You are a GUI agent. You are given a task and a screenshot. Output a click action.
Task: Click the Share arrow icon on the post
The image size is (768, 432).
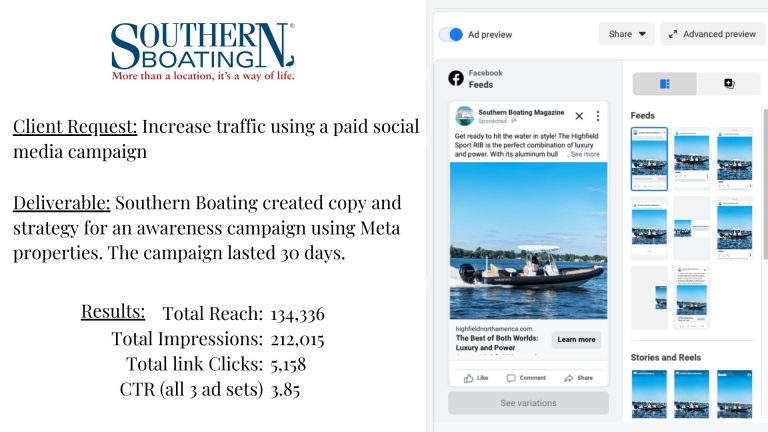pyautogui.click(x=569, y=378)
